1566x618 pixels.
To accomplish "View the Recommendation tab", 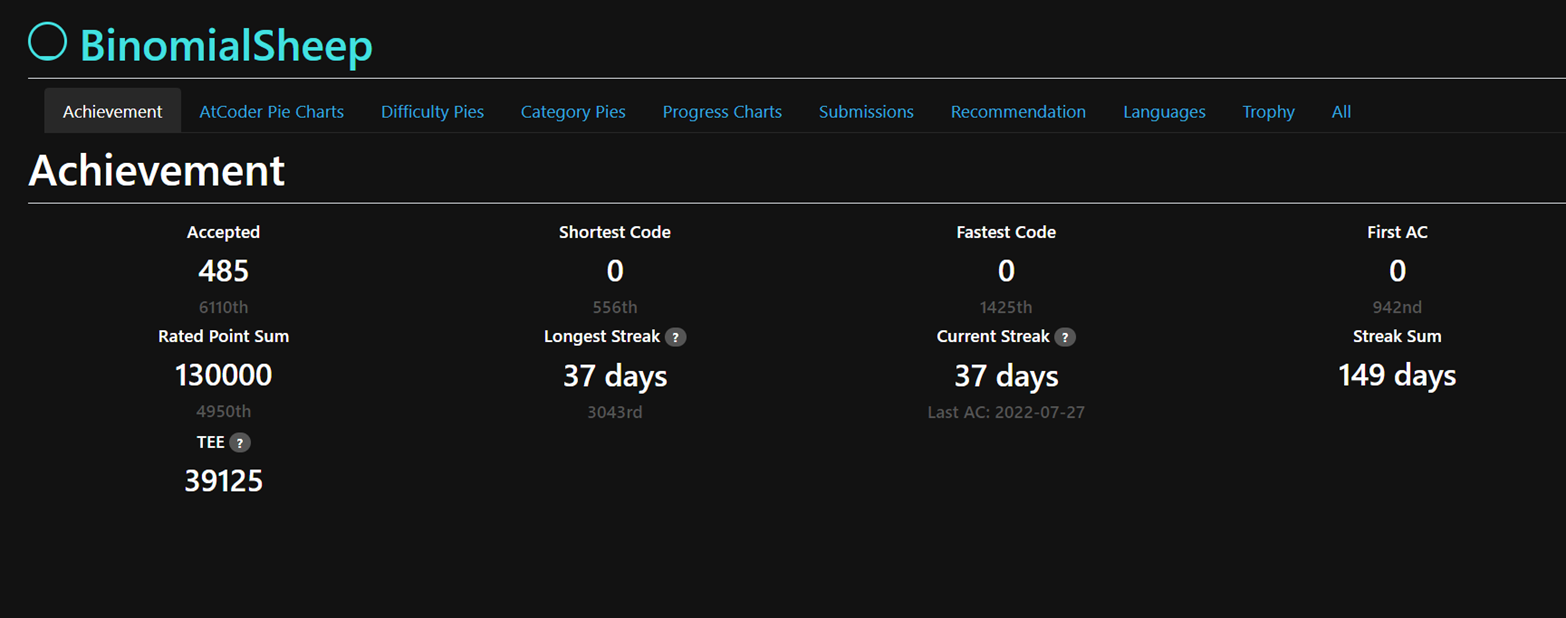I will 1018,112.
